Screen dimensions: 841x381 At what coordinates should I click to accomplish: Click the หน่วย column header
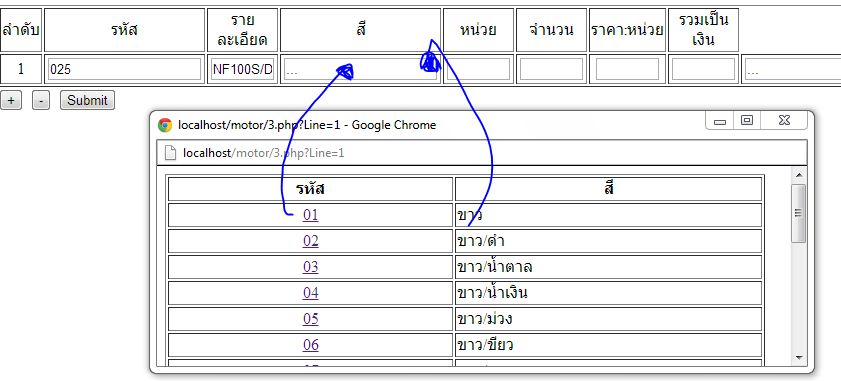478,30
